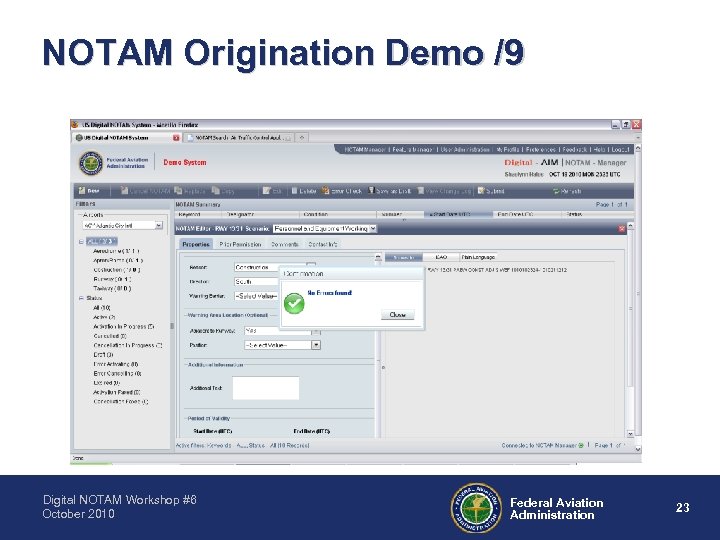This screenshot has width=720, height=540.
Task: Open the Position select value dropdown arrow
Action: coord(316,345)
